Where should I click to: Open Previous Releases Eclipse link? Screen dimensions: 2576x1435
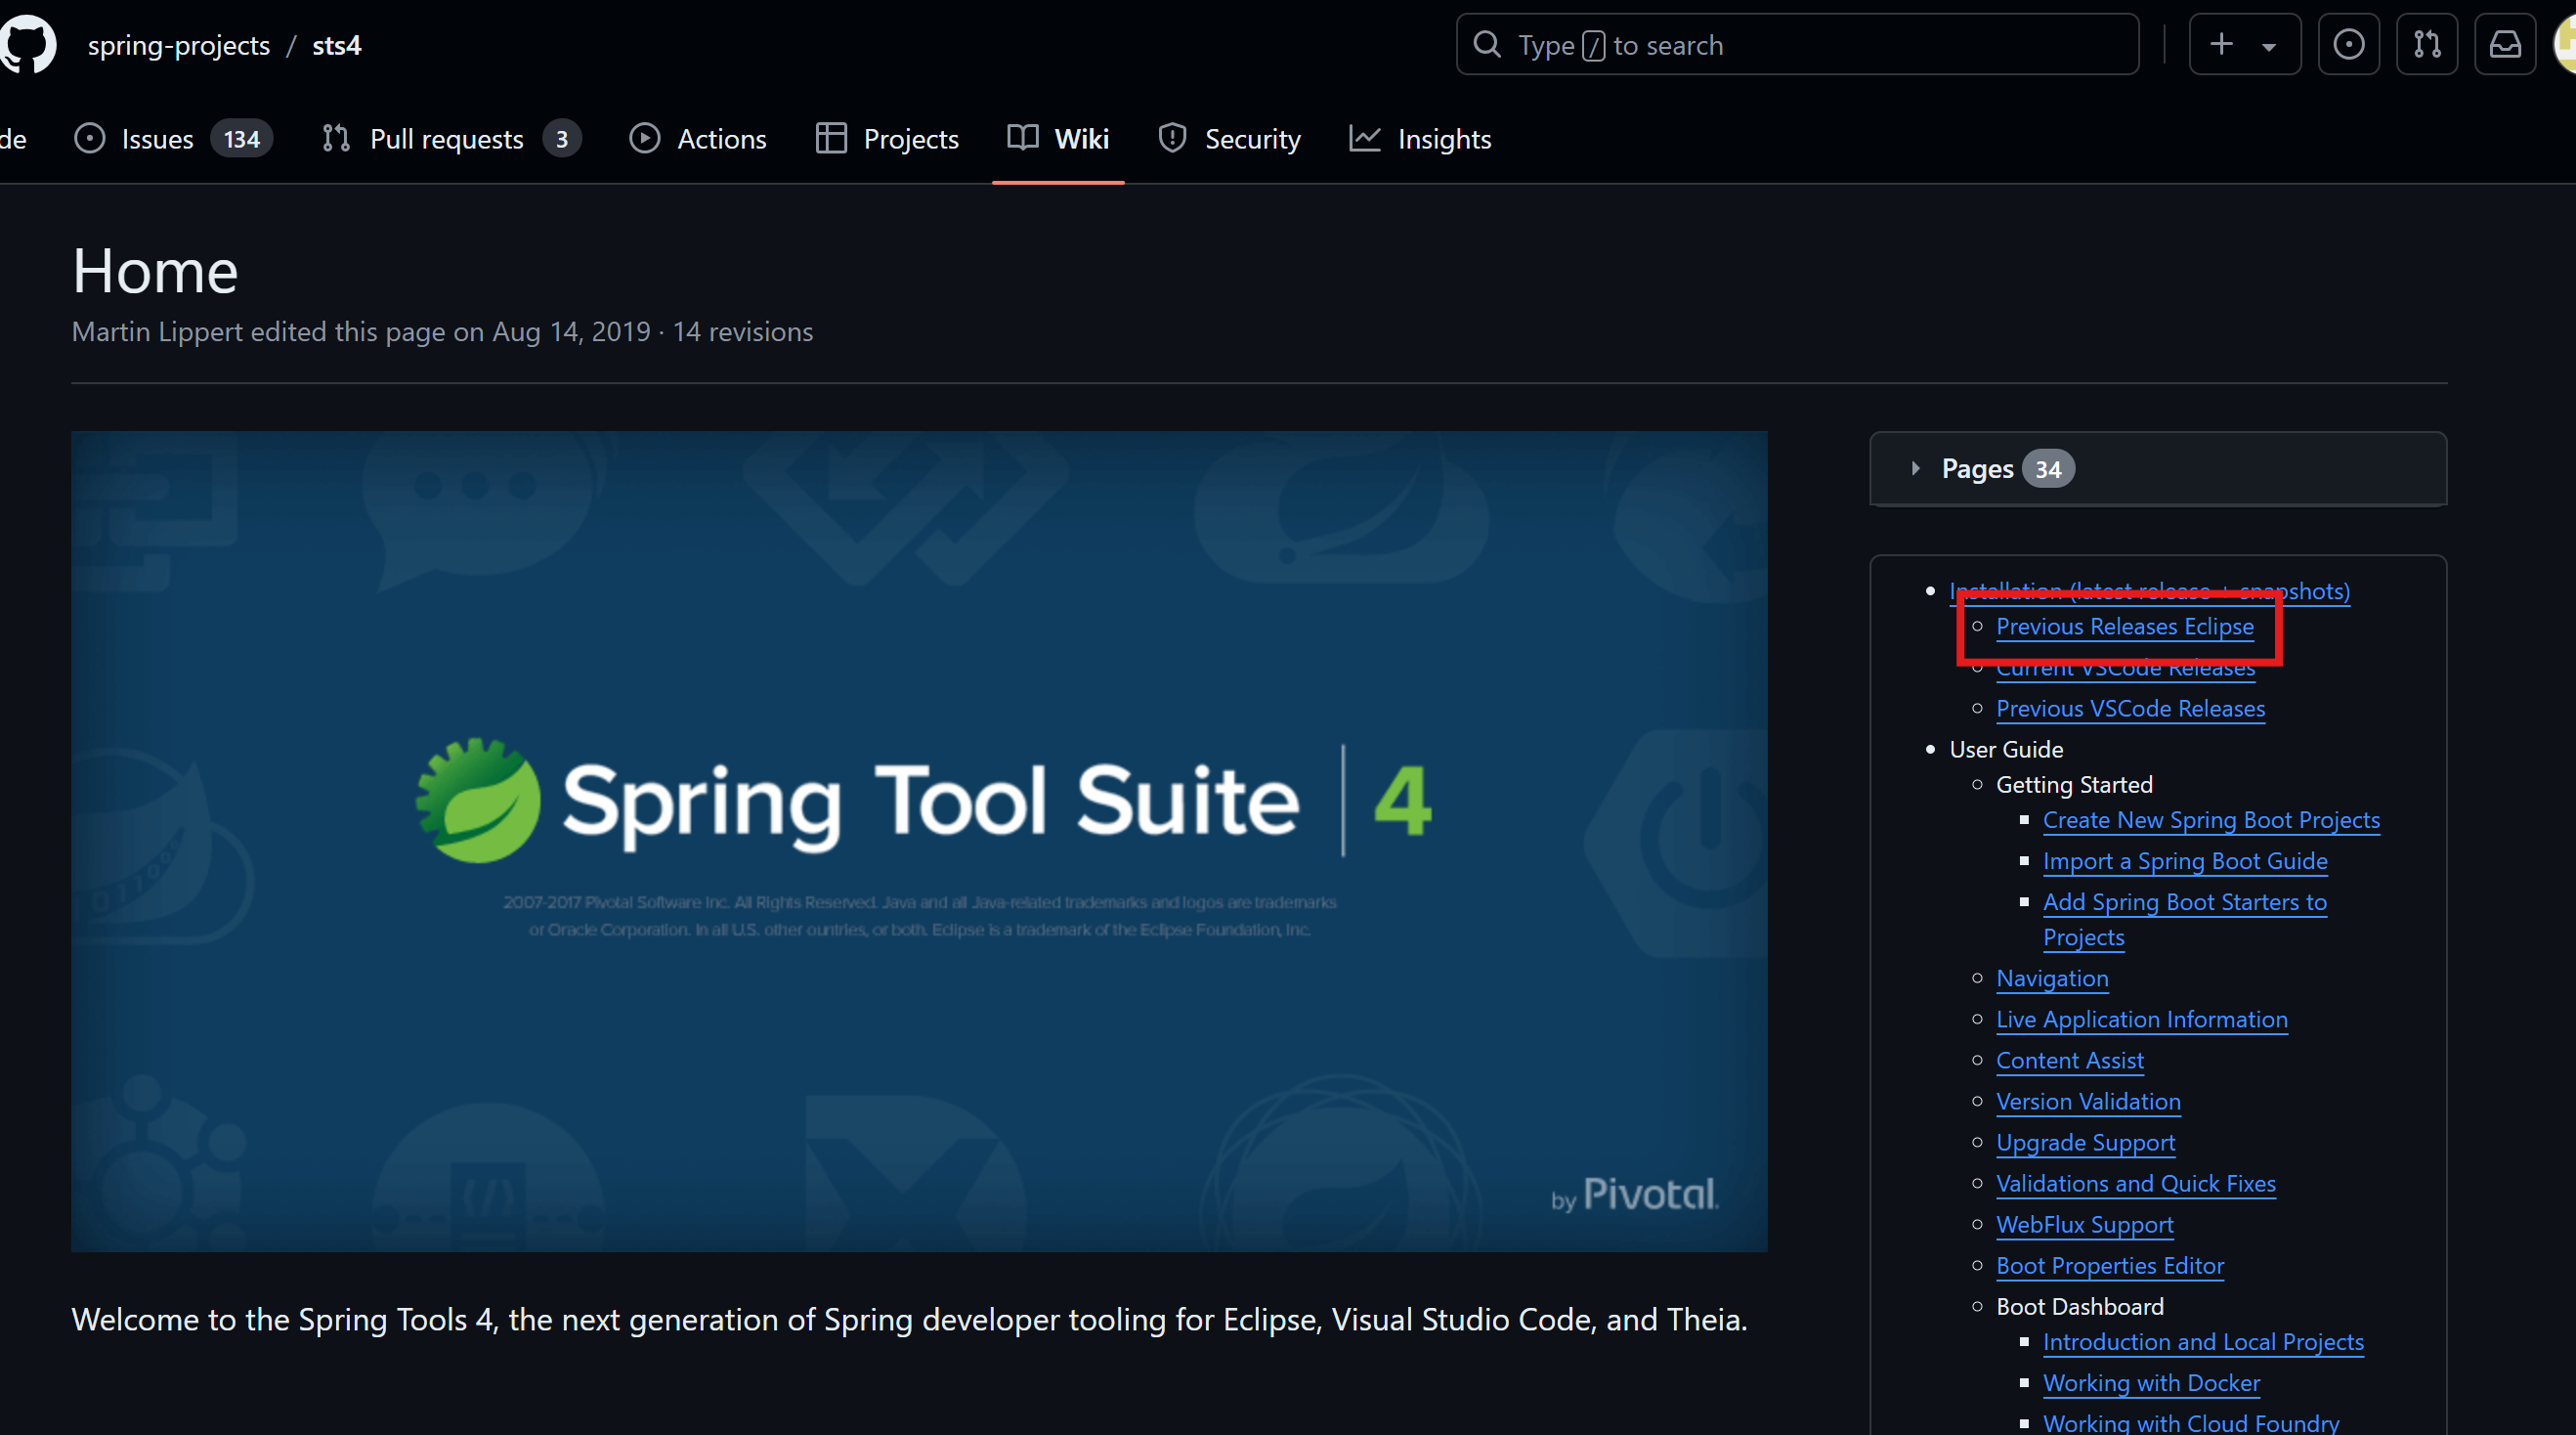(x=2124, y=627)
